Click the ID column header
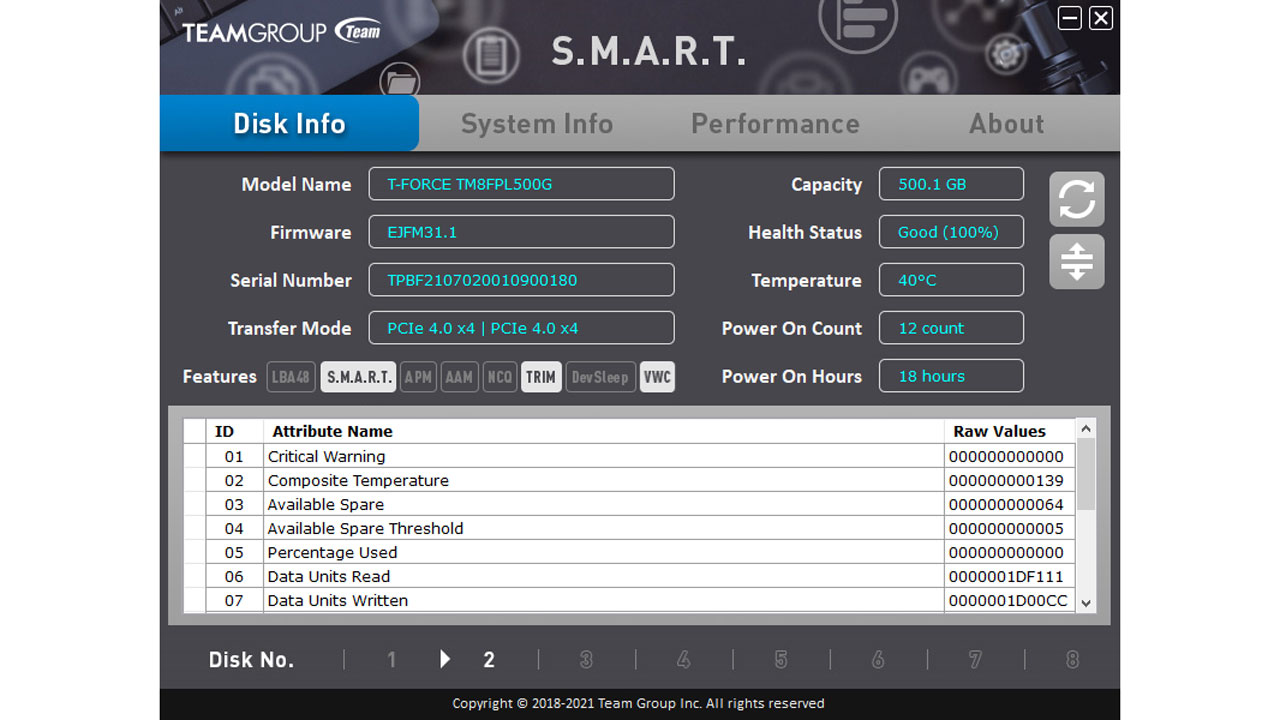 (x=234, y=431)
